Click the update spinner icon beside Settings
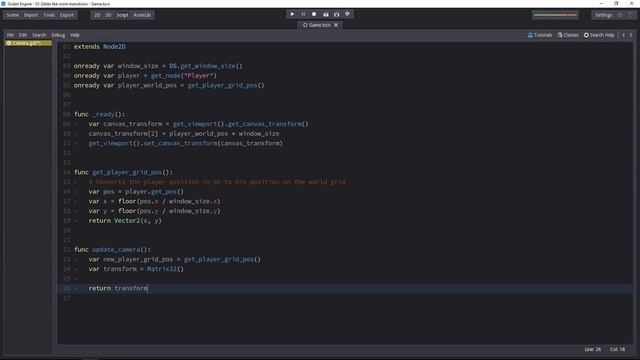The width and height of the screenshot is (640, 360). point(620,15)
